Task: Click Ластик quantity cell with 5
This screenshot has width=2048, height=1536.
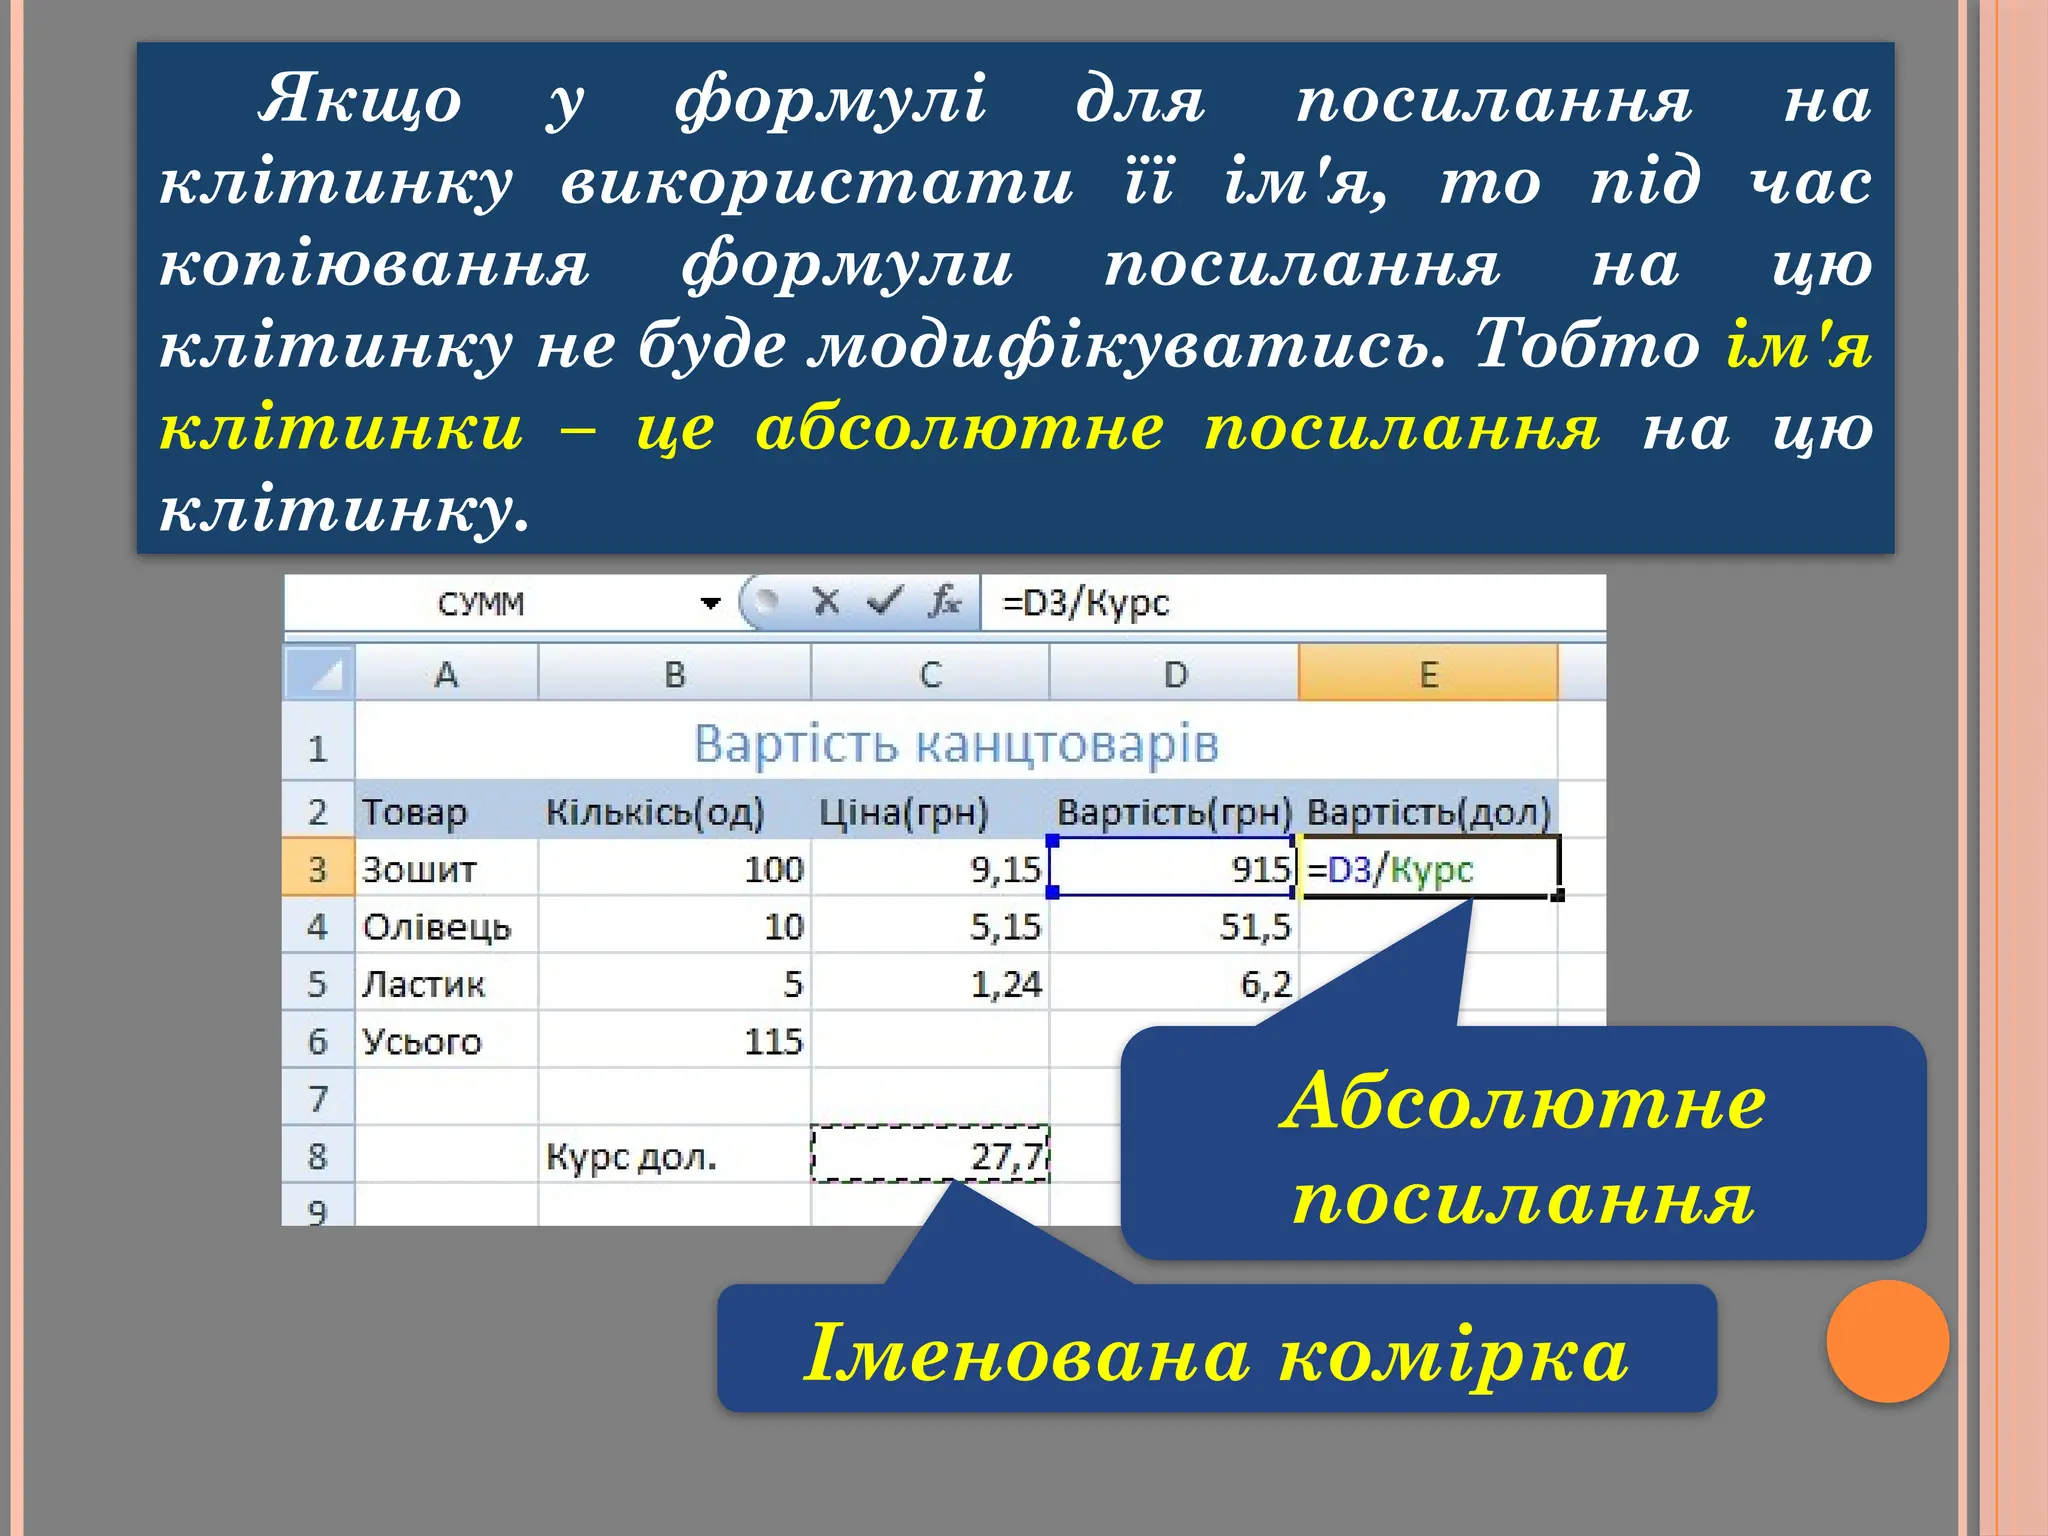Action: coord(675,983)
